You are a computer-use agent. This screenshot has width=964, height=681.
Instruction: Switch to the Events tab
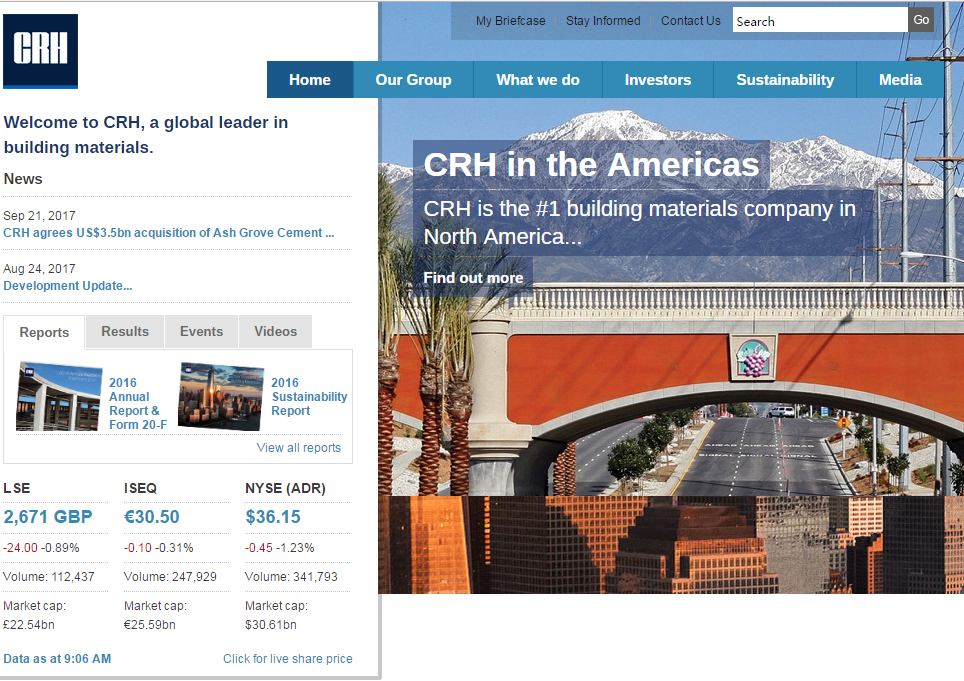[201, 331]
